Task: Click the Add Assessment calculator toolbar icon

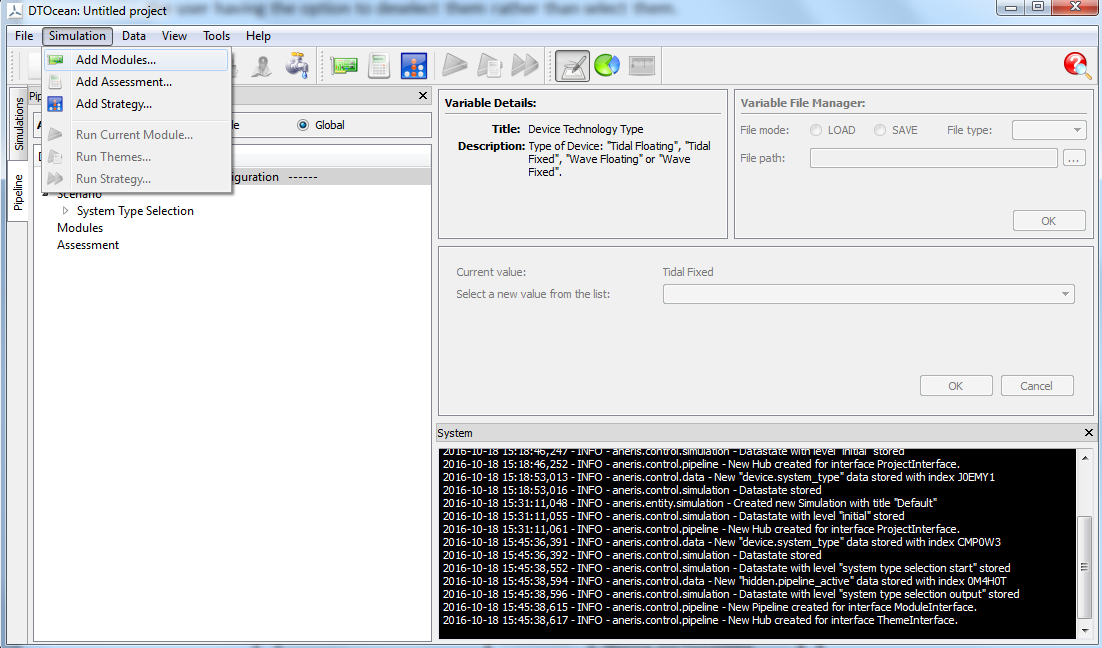Action: pos(379,66)
